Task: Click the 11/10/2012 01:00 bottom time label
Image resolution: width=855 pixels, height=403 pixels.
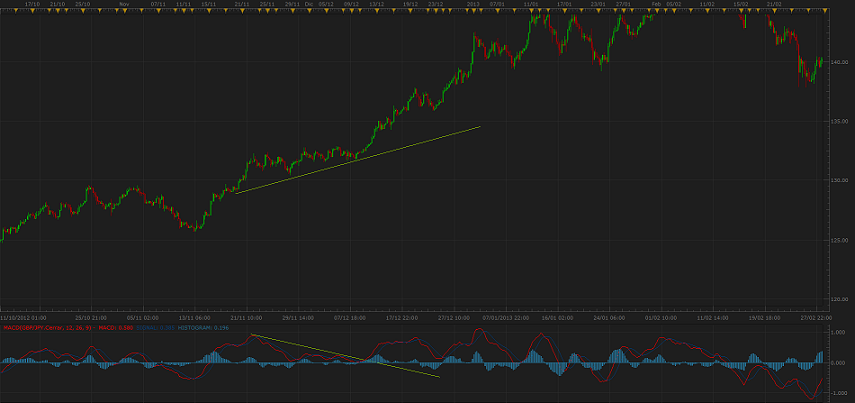Action: click(20, 317)
